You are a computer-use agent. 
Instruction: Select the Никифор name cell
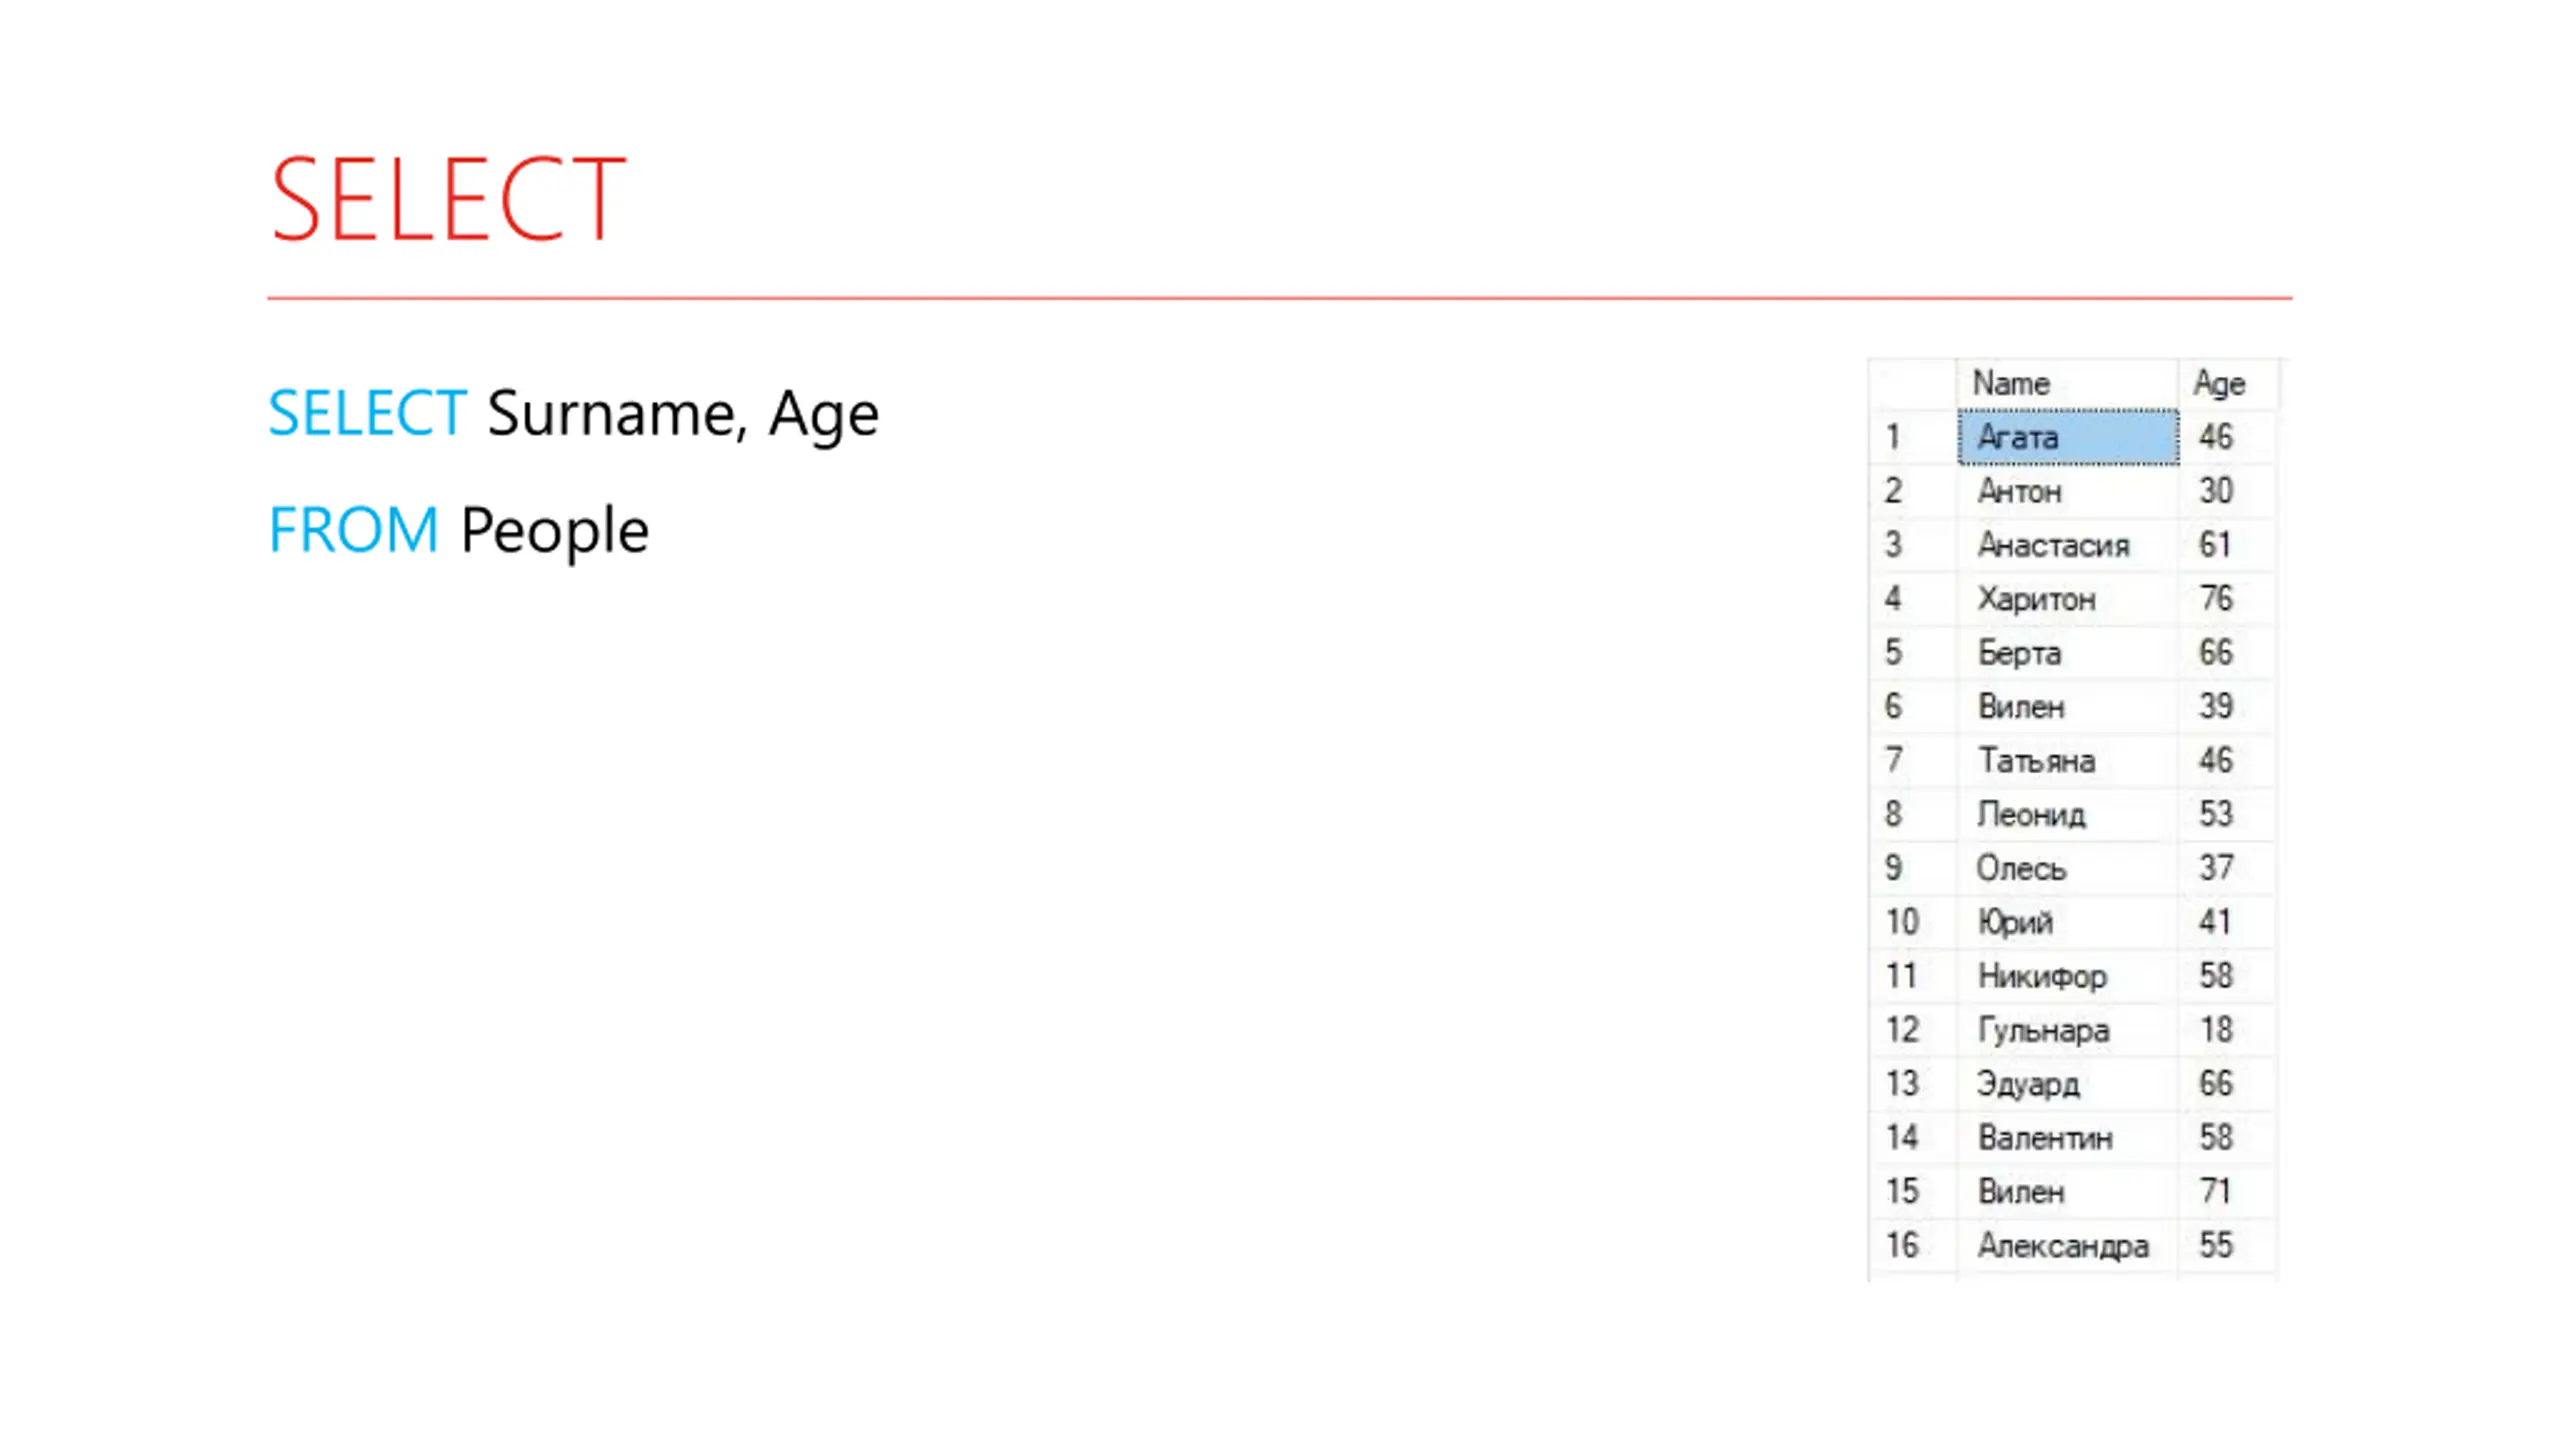point(2068,976)
